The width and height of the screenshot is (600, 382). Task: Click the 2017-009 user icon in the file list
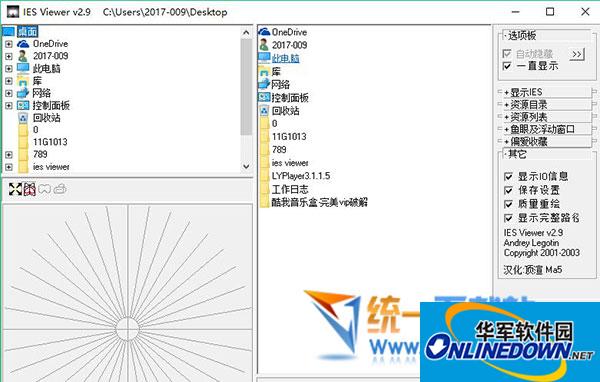coord(264,45)
